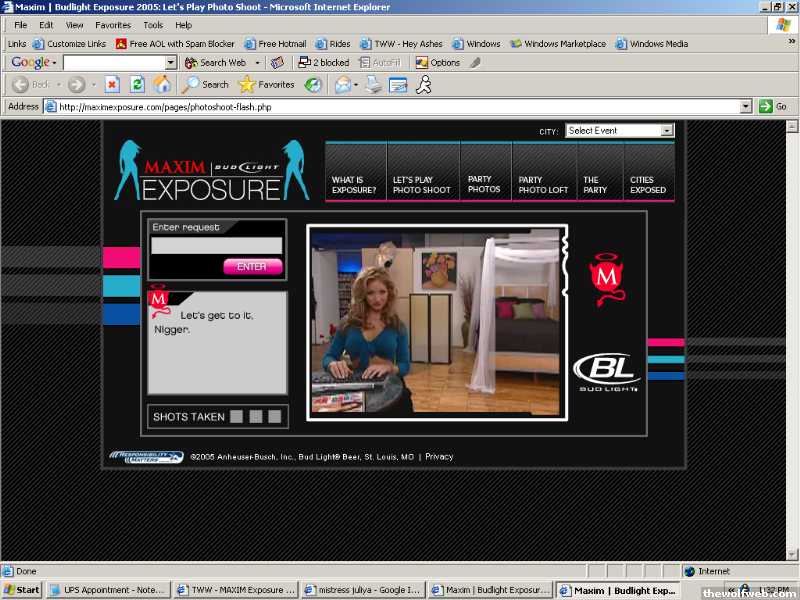Image resolution: width=800 pixels, height=600 pixels.
Task: Toggle the first Shots Taken box
Action: [236, 417]
